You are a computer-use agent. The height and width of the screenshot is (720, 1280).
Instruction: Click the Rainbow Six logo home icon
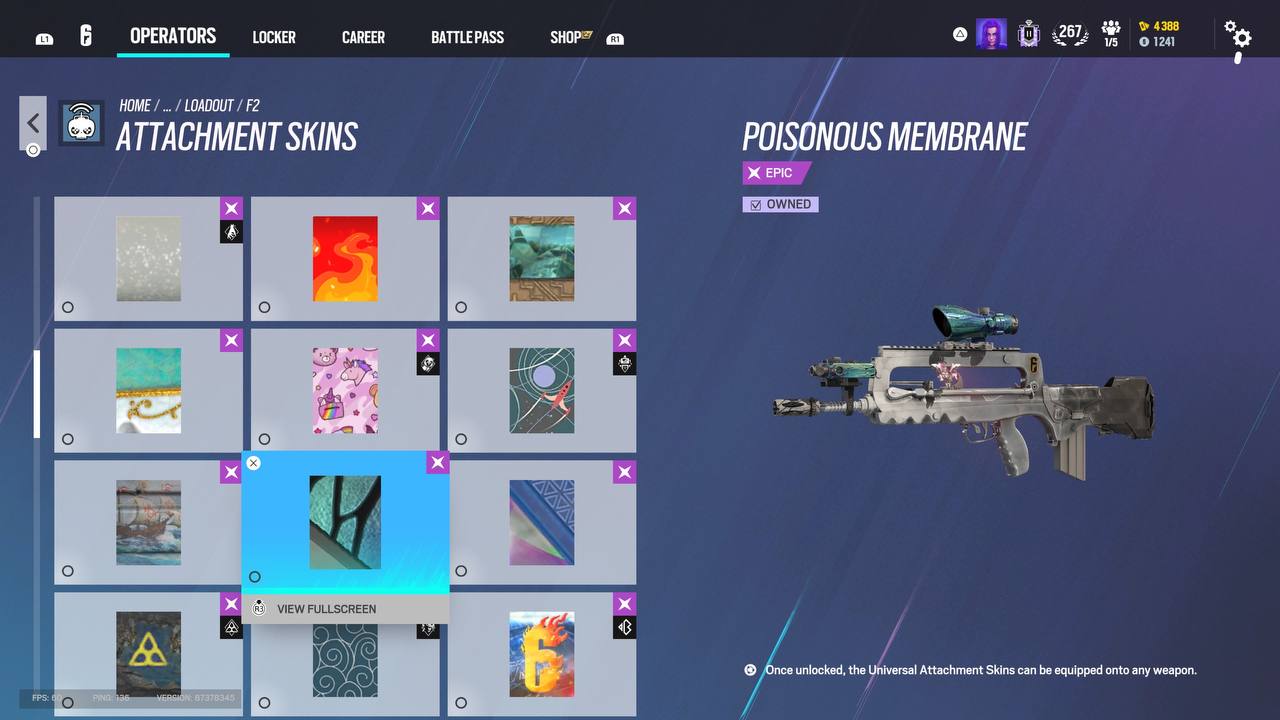point(86,37)
